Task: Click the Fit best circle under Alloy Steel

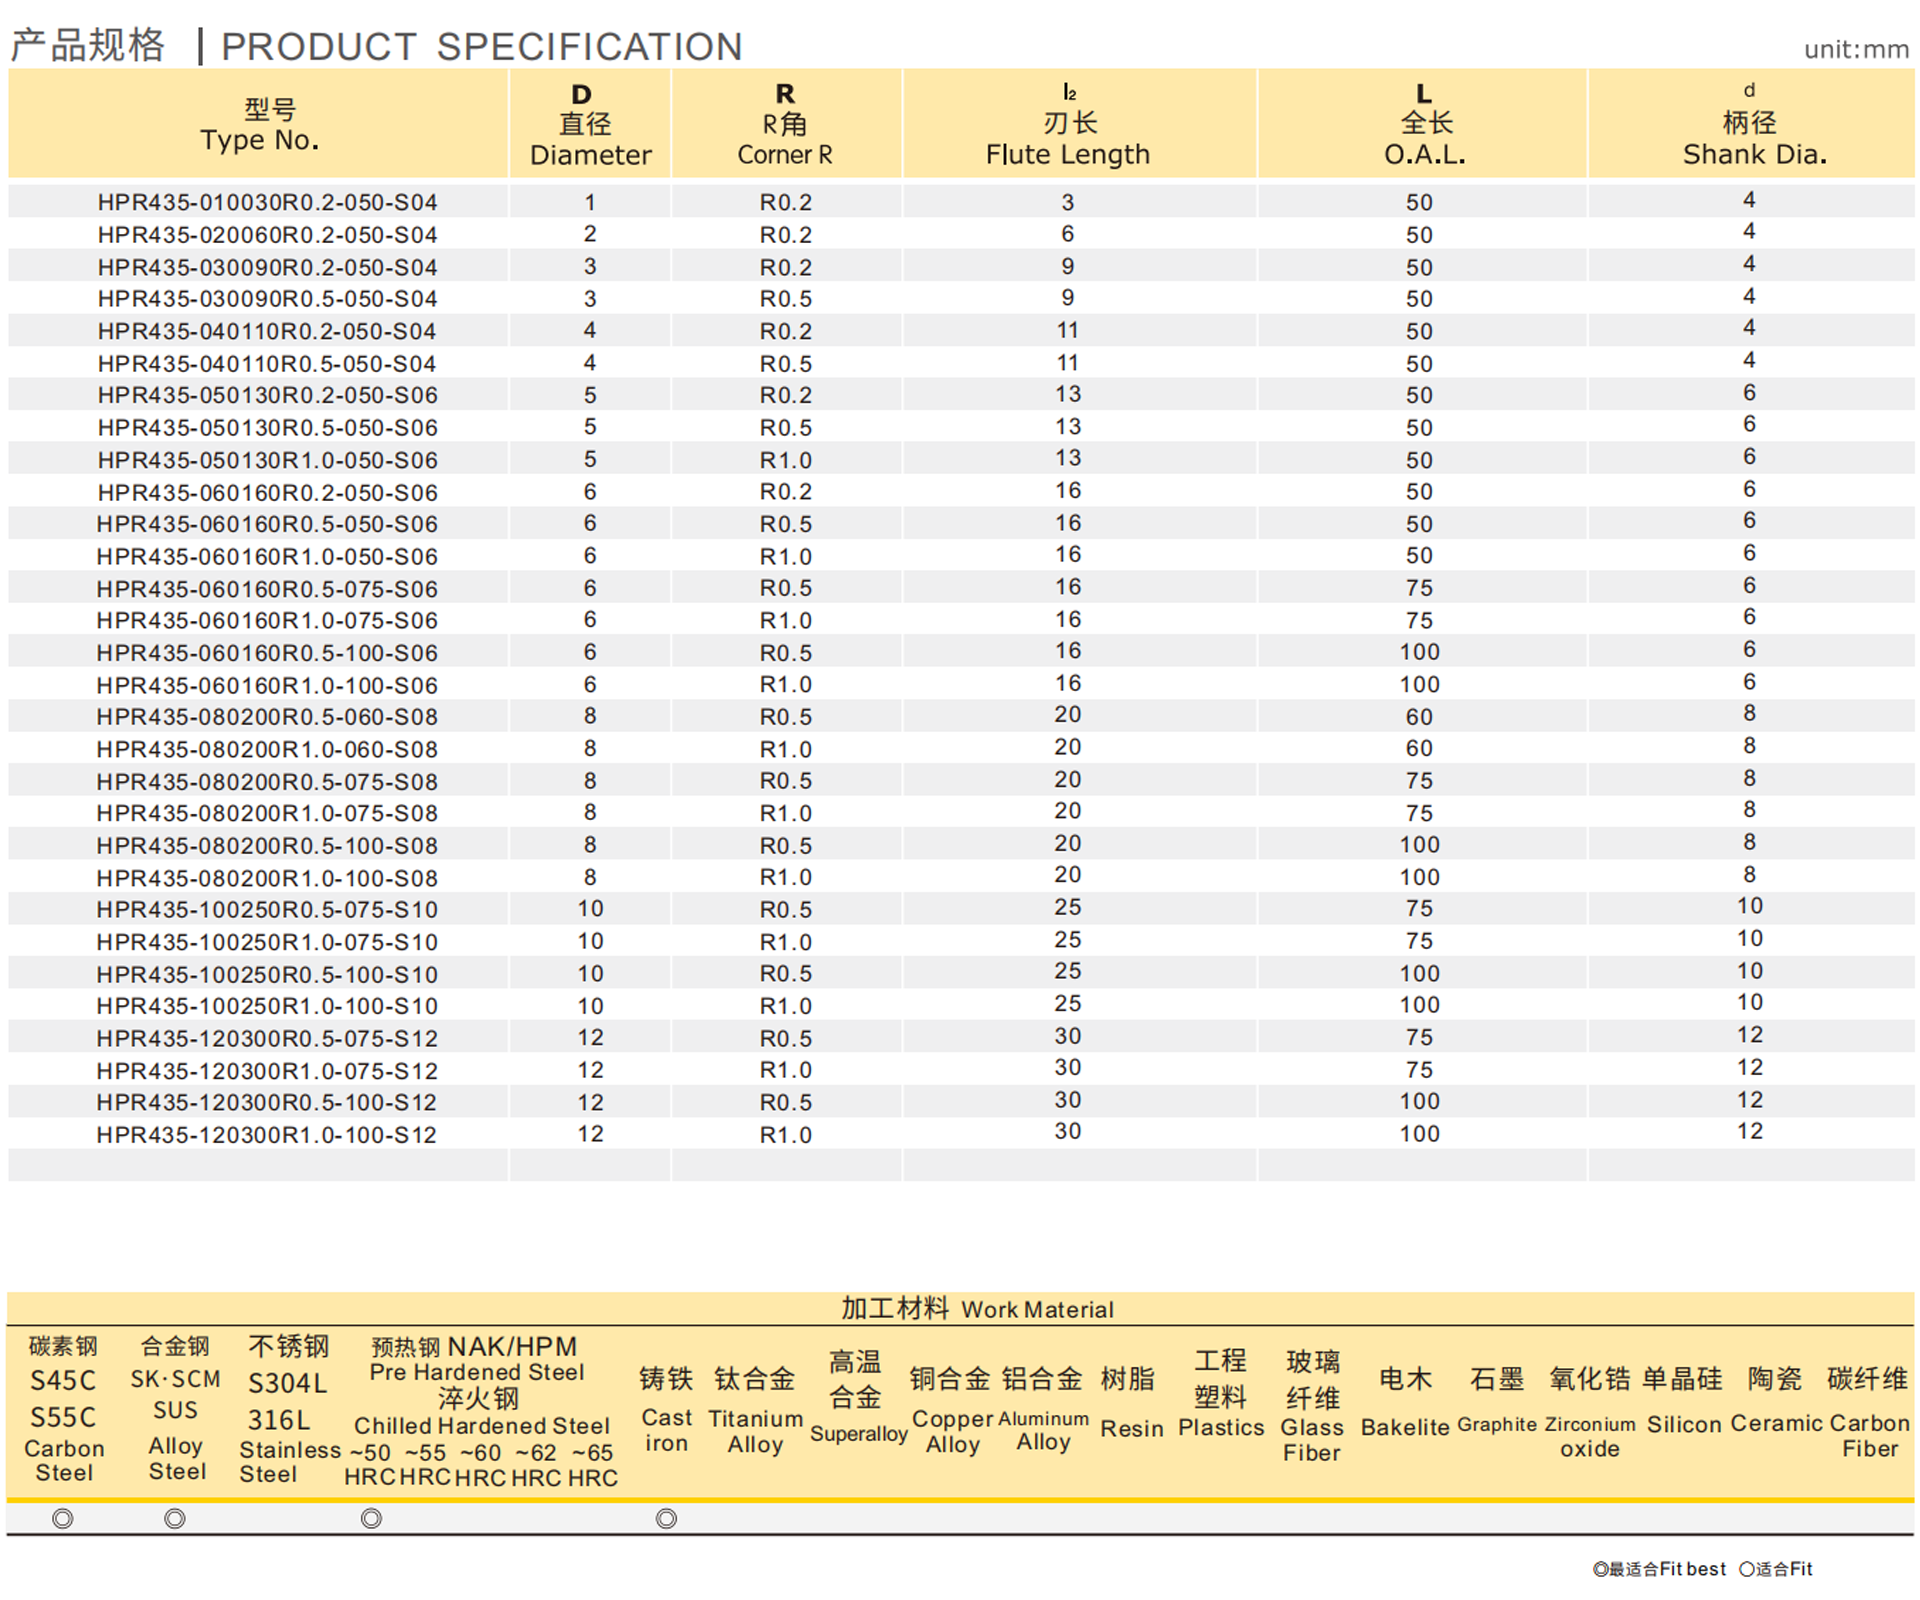Action: [175, 1519]
